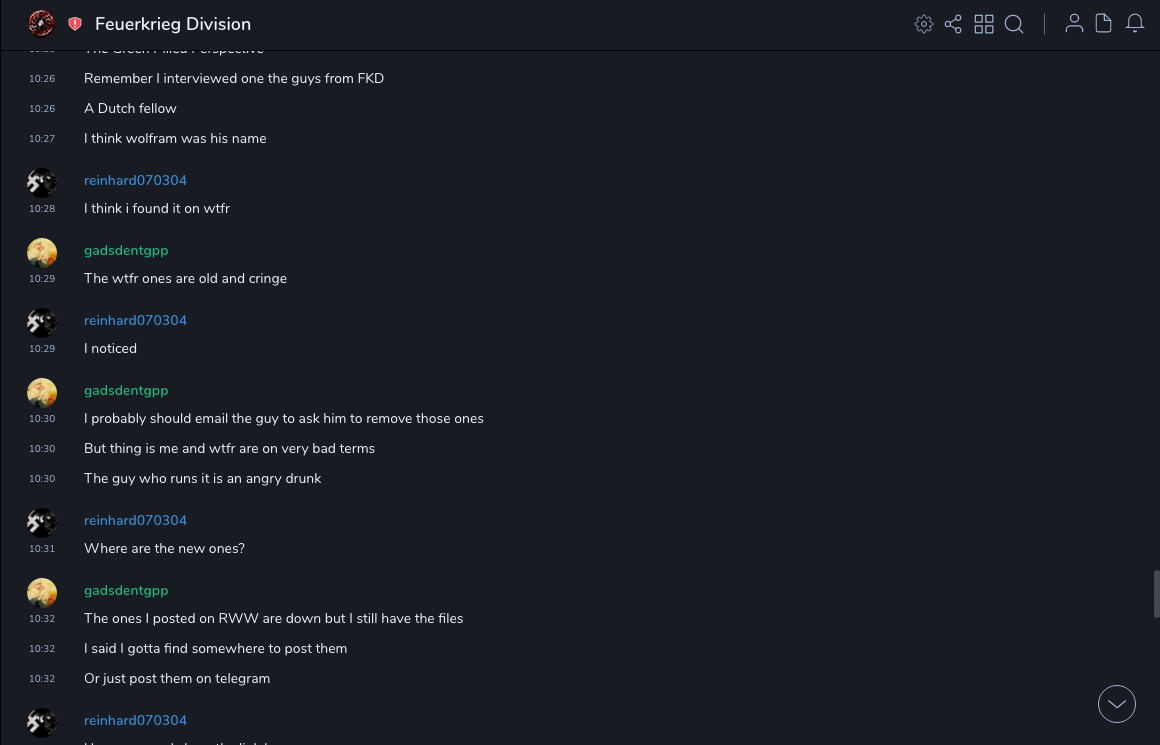Toggle notifications with the bell icon

(1135, 24)
